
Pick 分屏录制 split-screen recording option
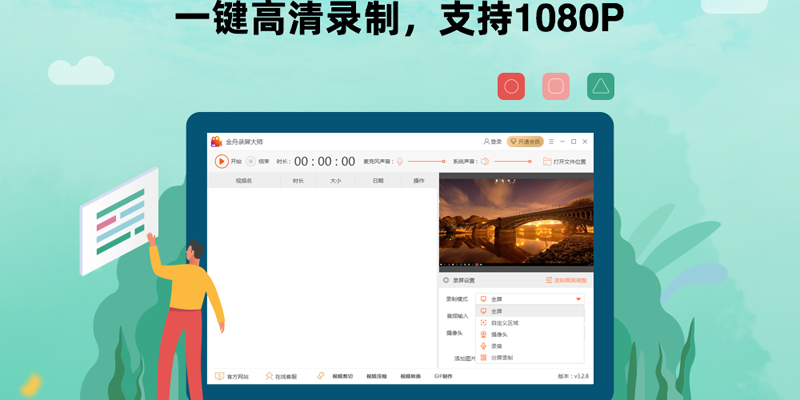coord(502,357)
